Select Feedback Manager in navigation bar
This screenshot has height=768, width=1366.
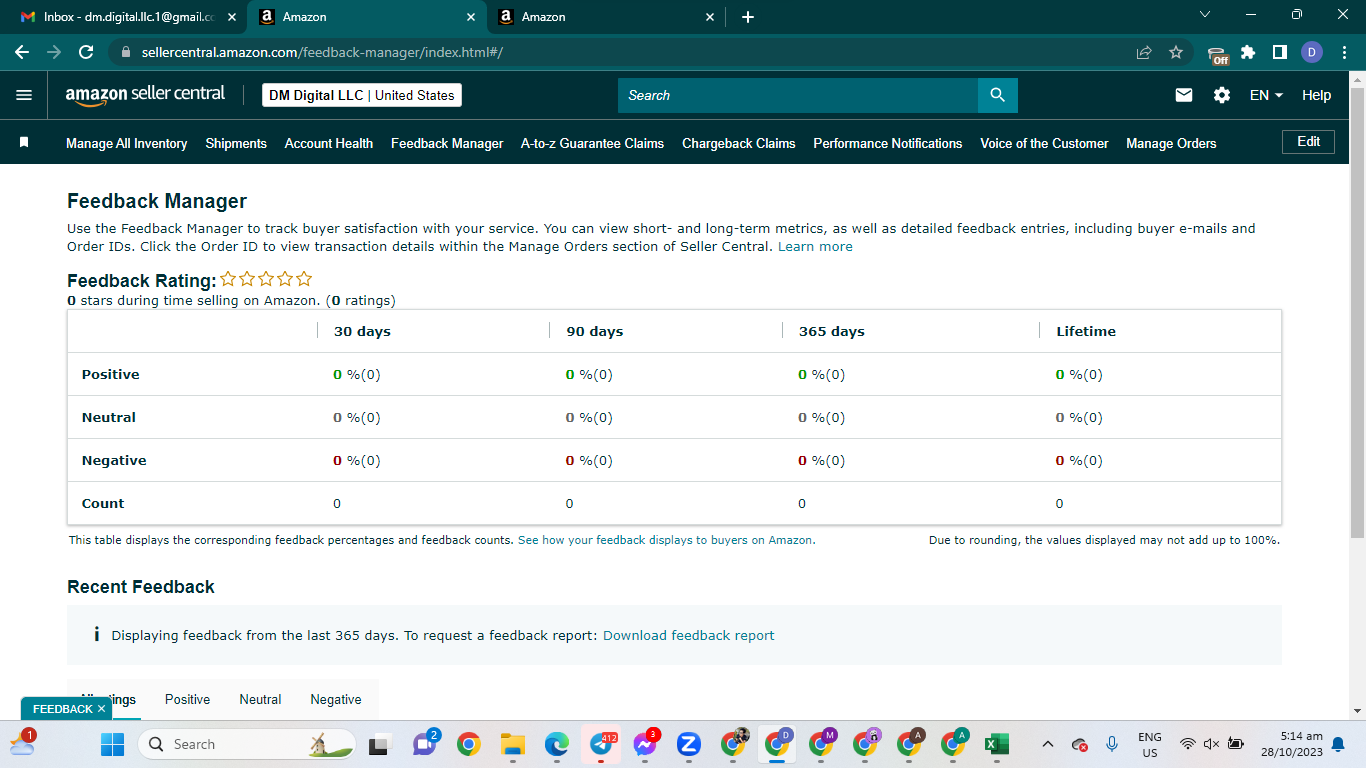pyautogui.click(x=447, y=143)
